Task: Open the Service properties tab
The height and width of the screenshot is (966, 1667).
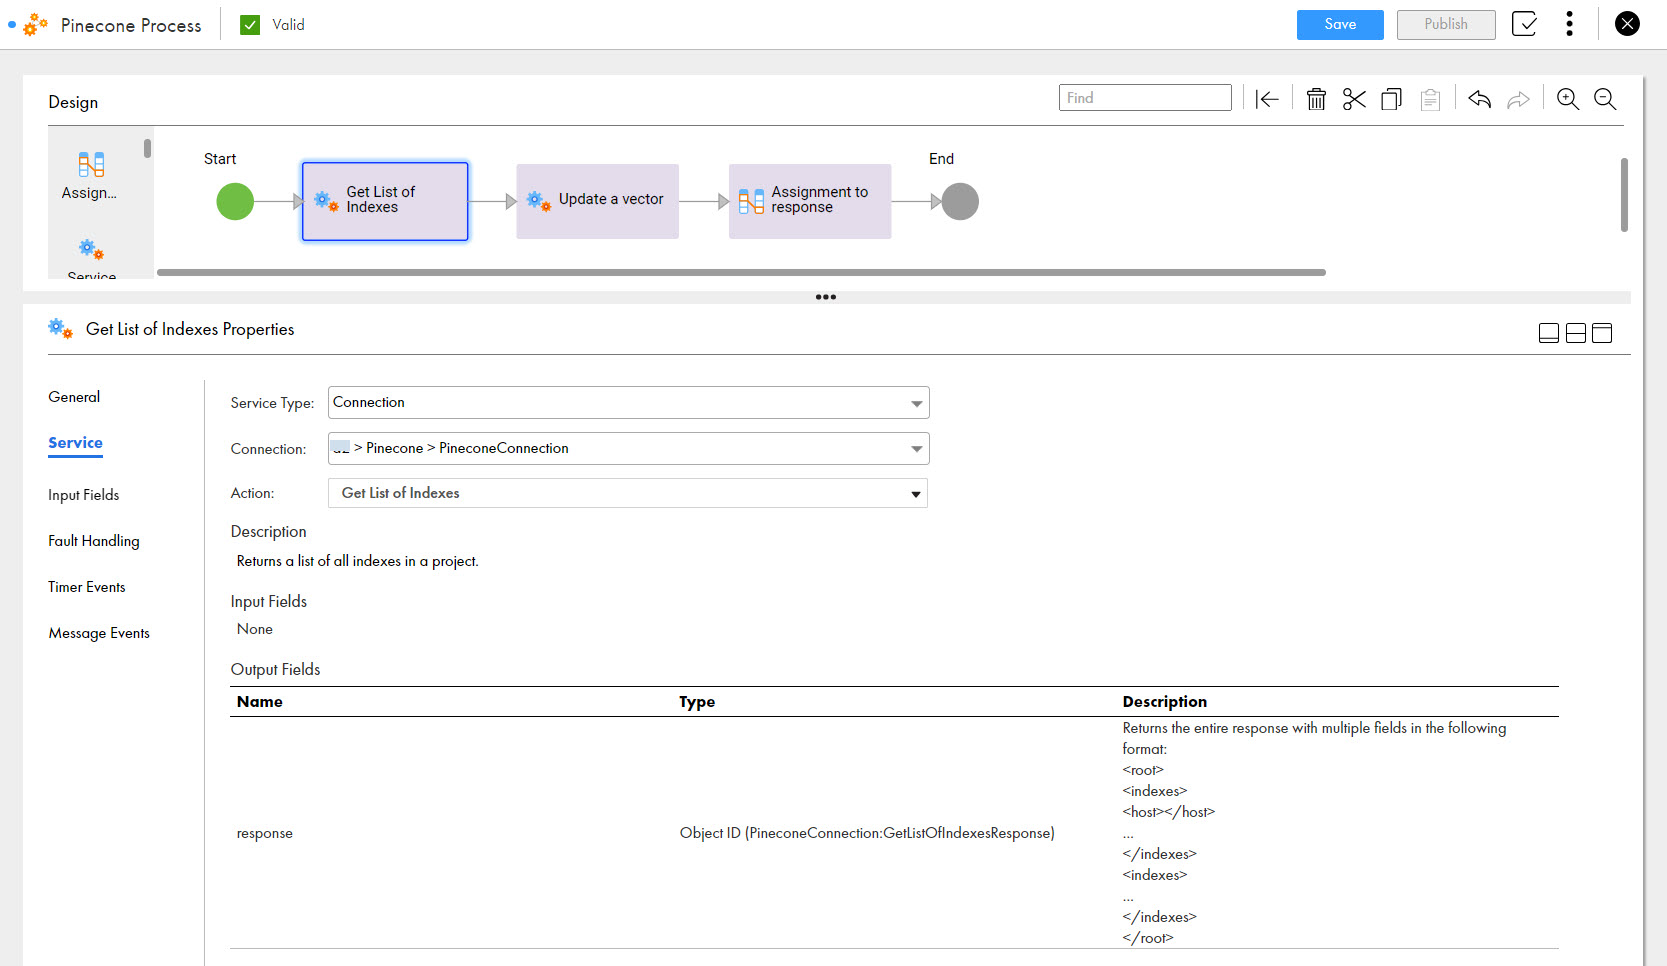Action: click(75, 443)
